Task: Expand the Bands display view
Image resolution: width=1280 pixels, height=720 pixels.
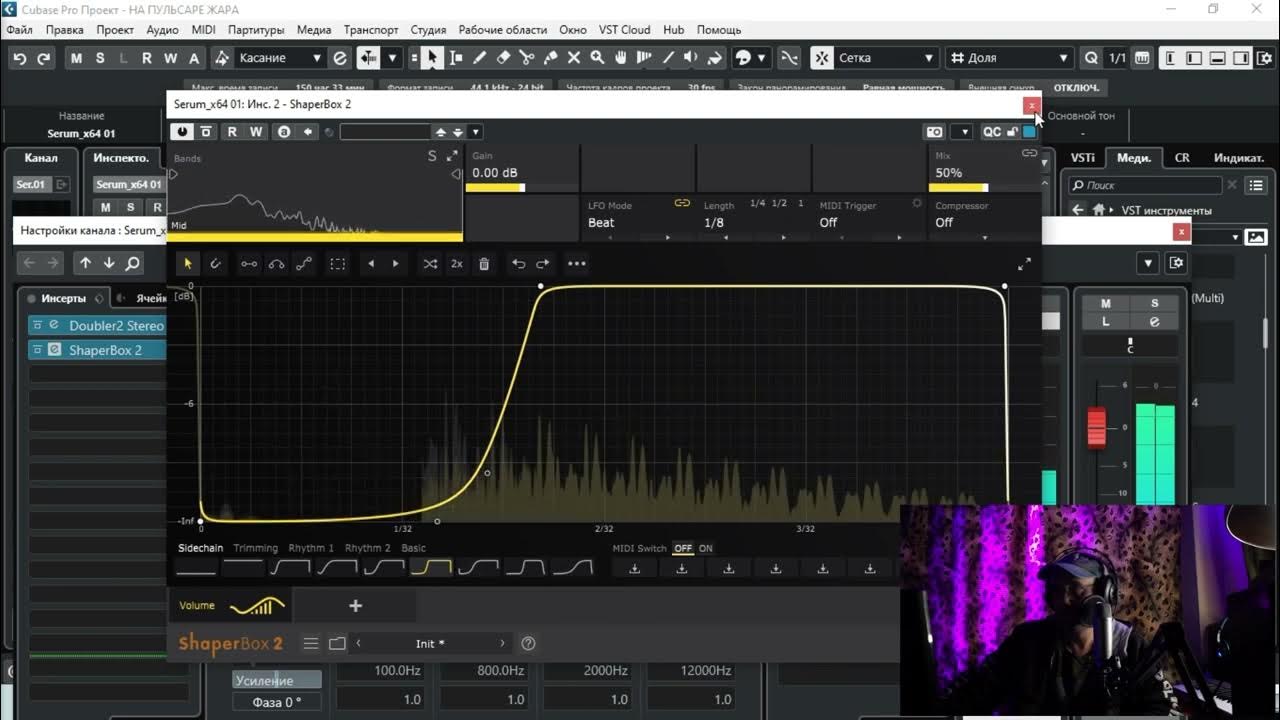Action: (x=452, y=156)
